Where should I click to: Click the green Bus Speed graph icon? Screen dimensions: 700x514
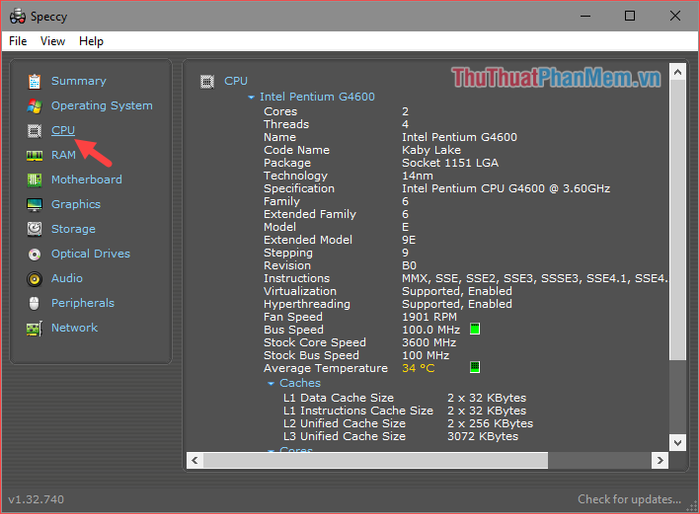click(475, 330)
